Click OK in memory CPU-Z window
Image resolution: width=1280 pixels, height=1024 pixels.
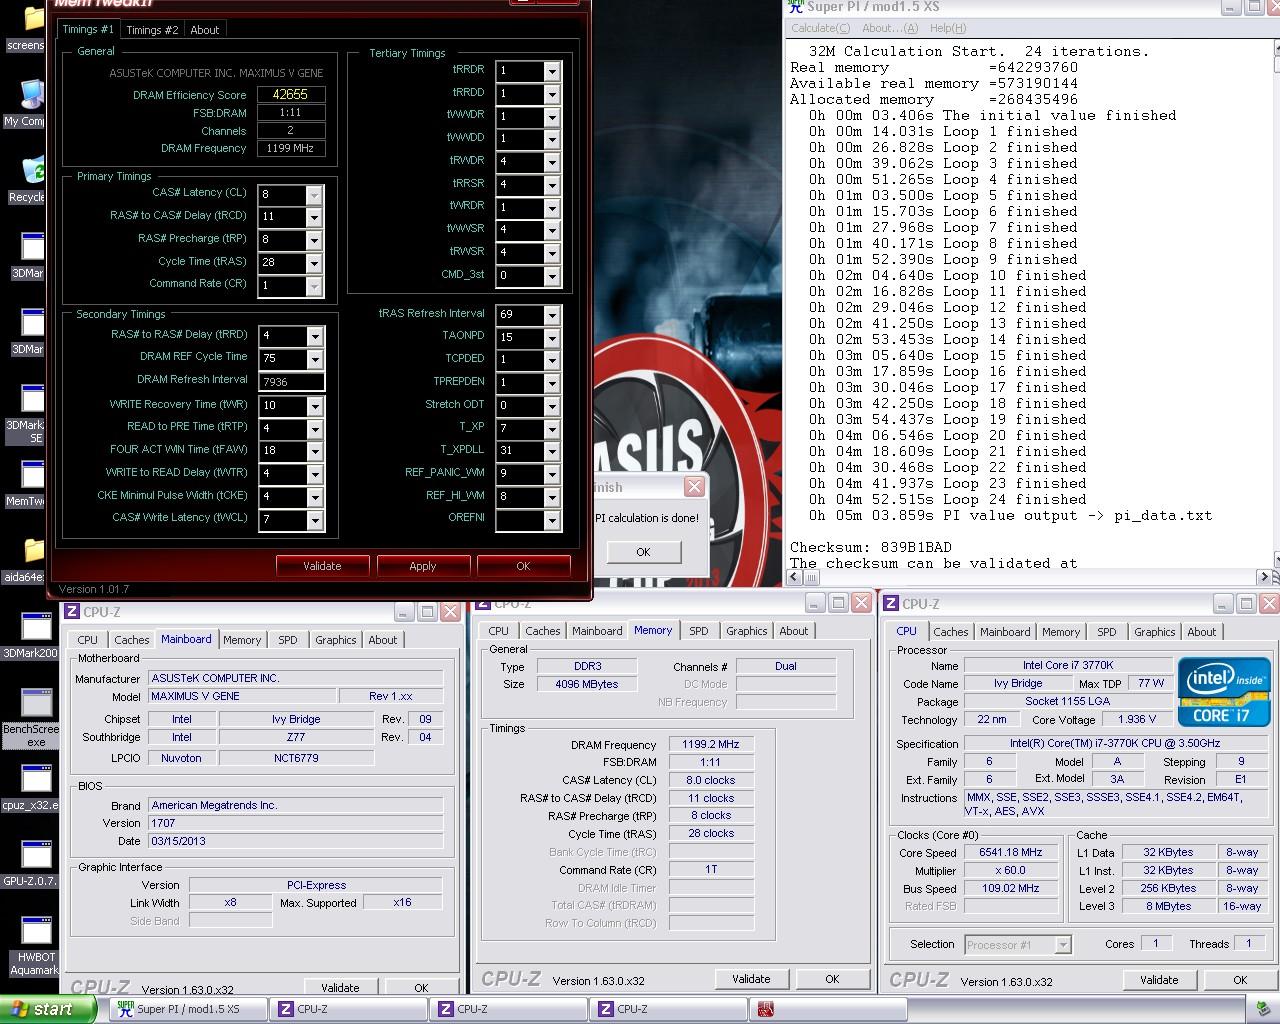(832, 979)
